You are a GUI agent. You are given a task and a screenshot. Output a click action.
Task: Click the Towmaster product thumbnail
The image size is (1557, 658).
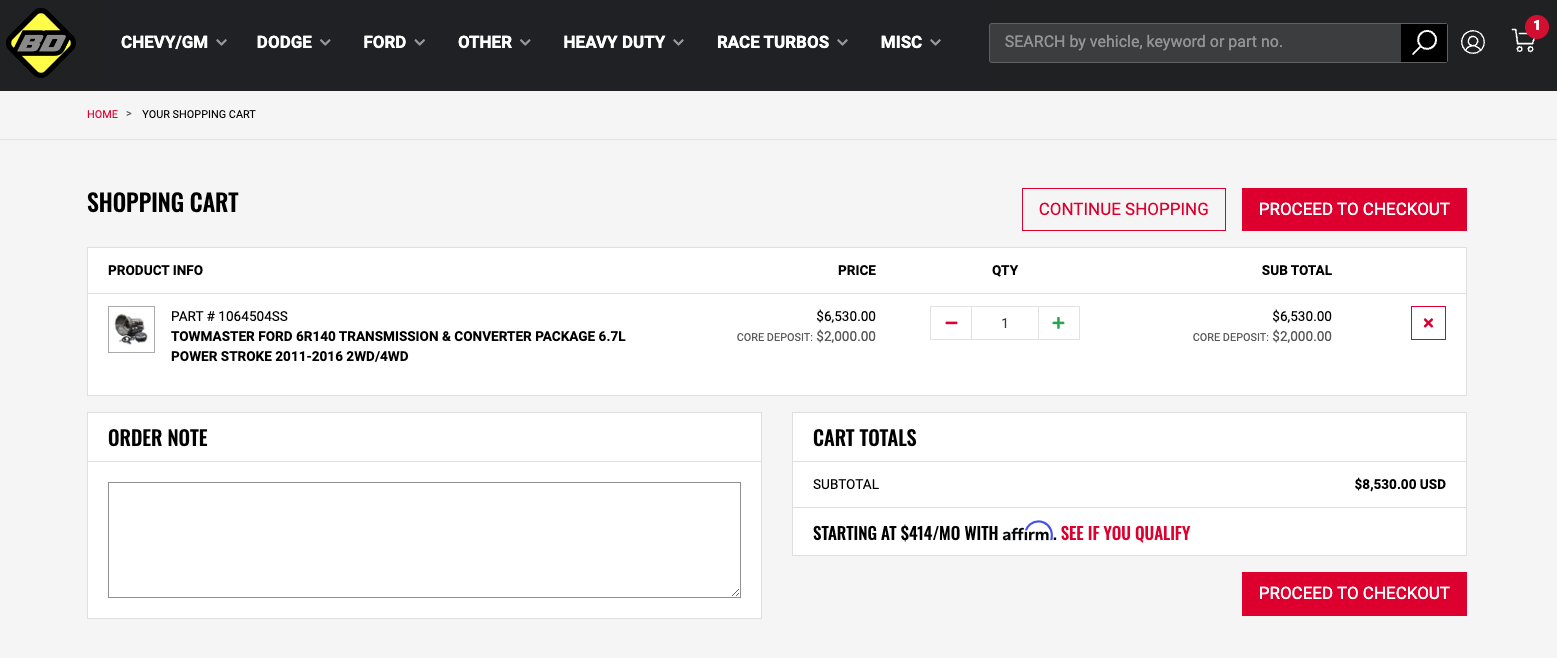point(131,329)
